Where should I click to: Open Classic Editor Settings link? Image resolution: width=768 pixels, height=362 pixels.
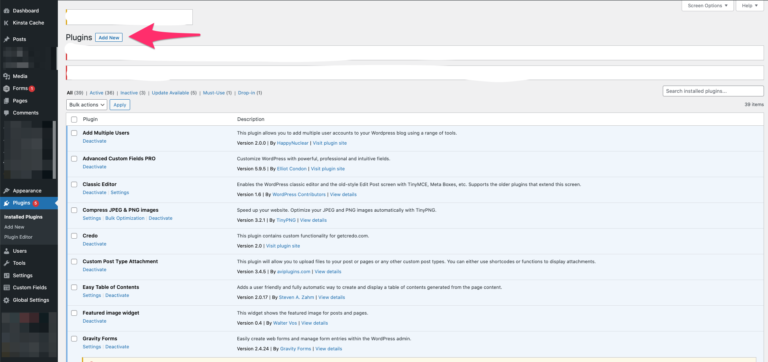click(120, 193)
